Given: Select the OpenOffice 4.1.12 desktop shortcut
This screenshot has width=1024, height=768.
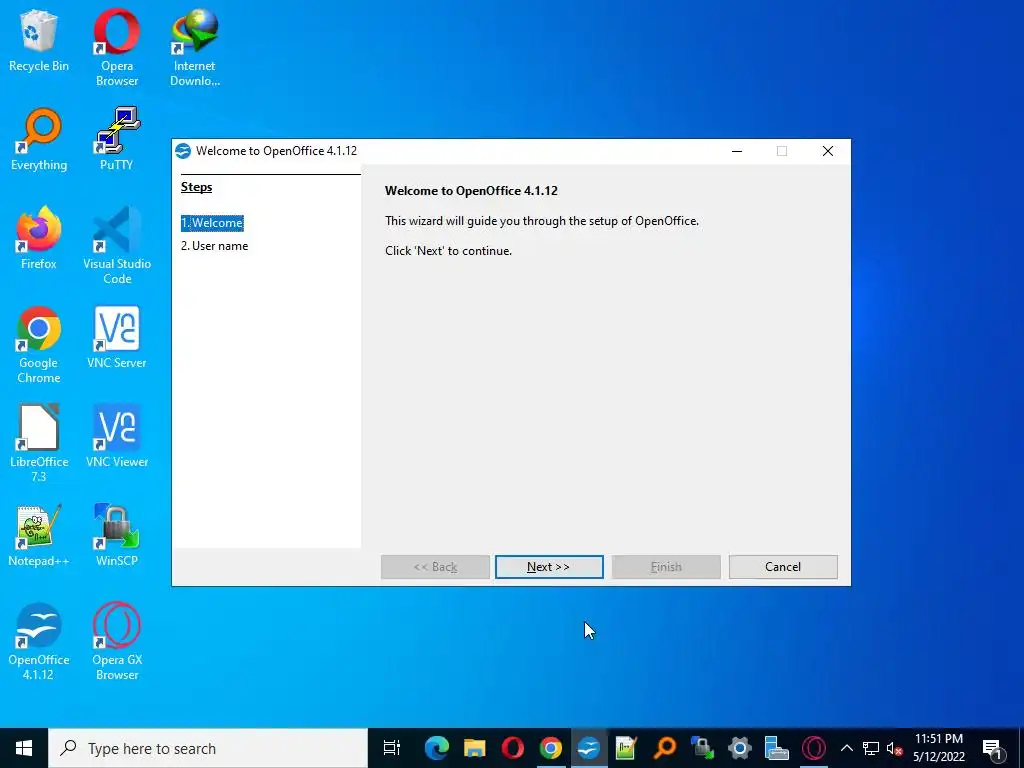Looking at the screenshot, I should (x=39, y=641).
